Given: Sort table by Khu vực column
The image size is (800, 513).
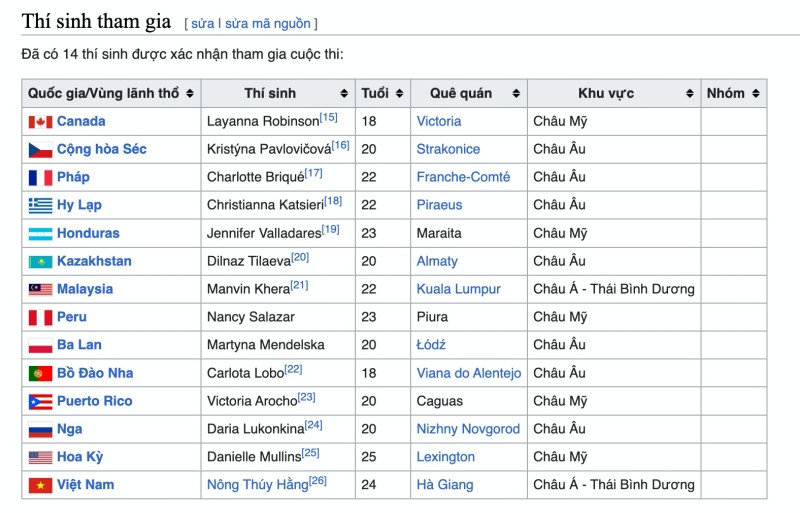Looking at the screenshot, I should (690, 94).
